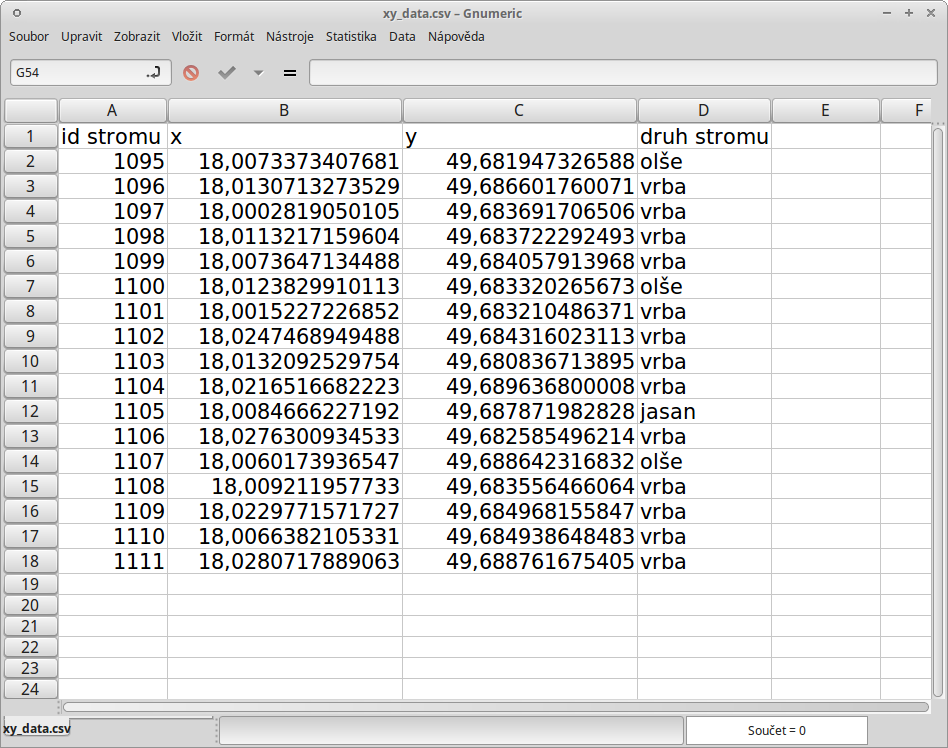Image resolution: width=948 pixels, height=748 pixels.
Task: Select cell 18,0247468949488
Action: pos(285,336)
